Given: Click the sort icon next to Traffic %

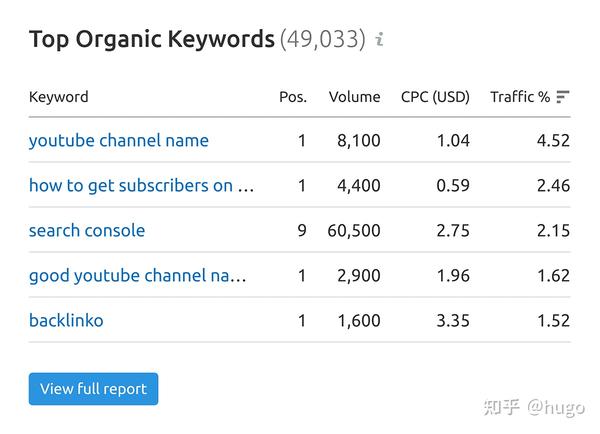Looking at the screenshot, I should [x=562, y=97].
